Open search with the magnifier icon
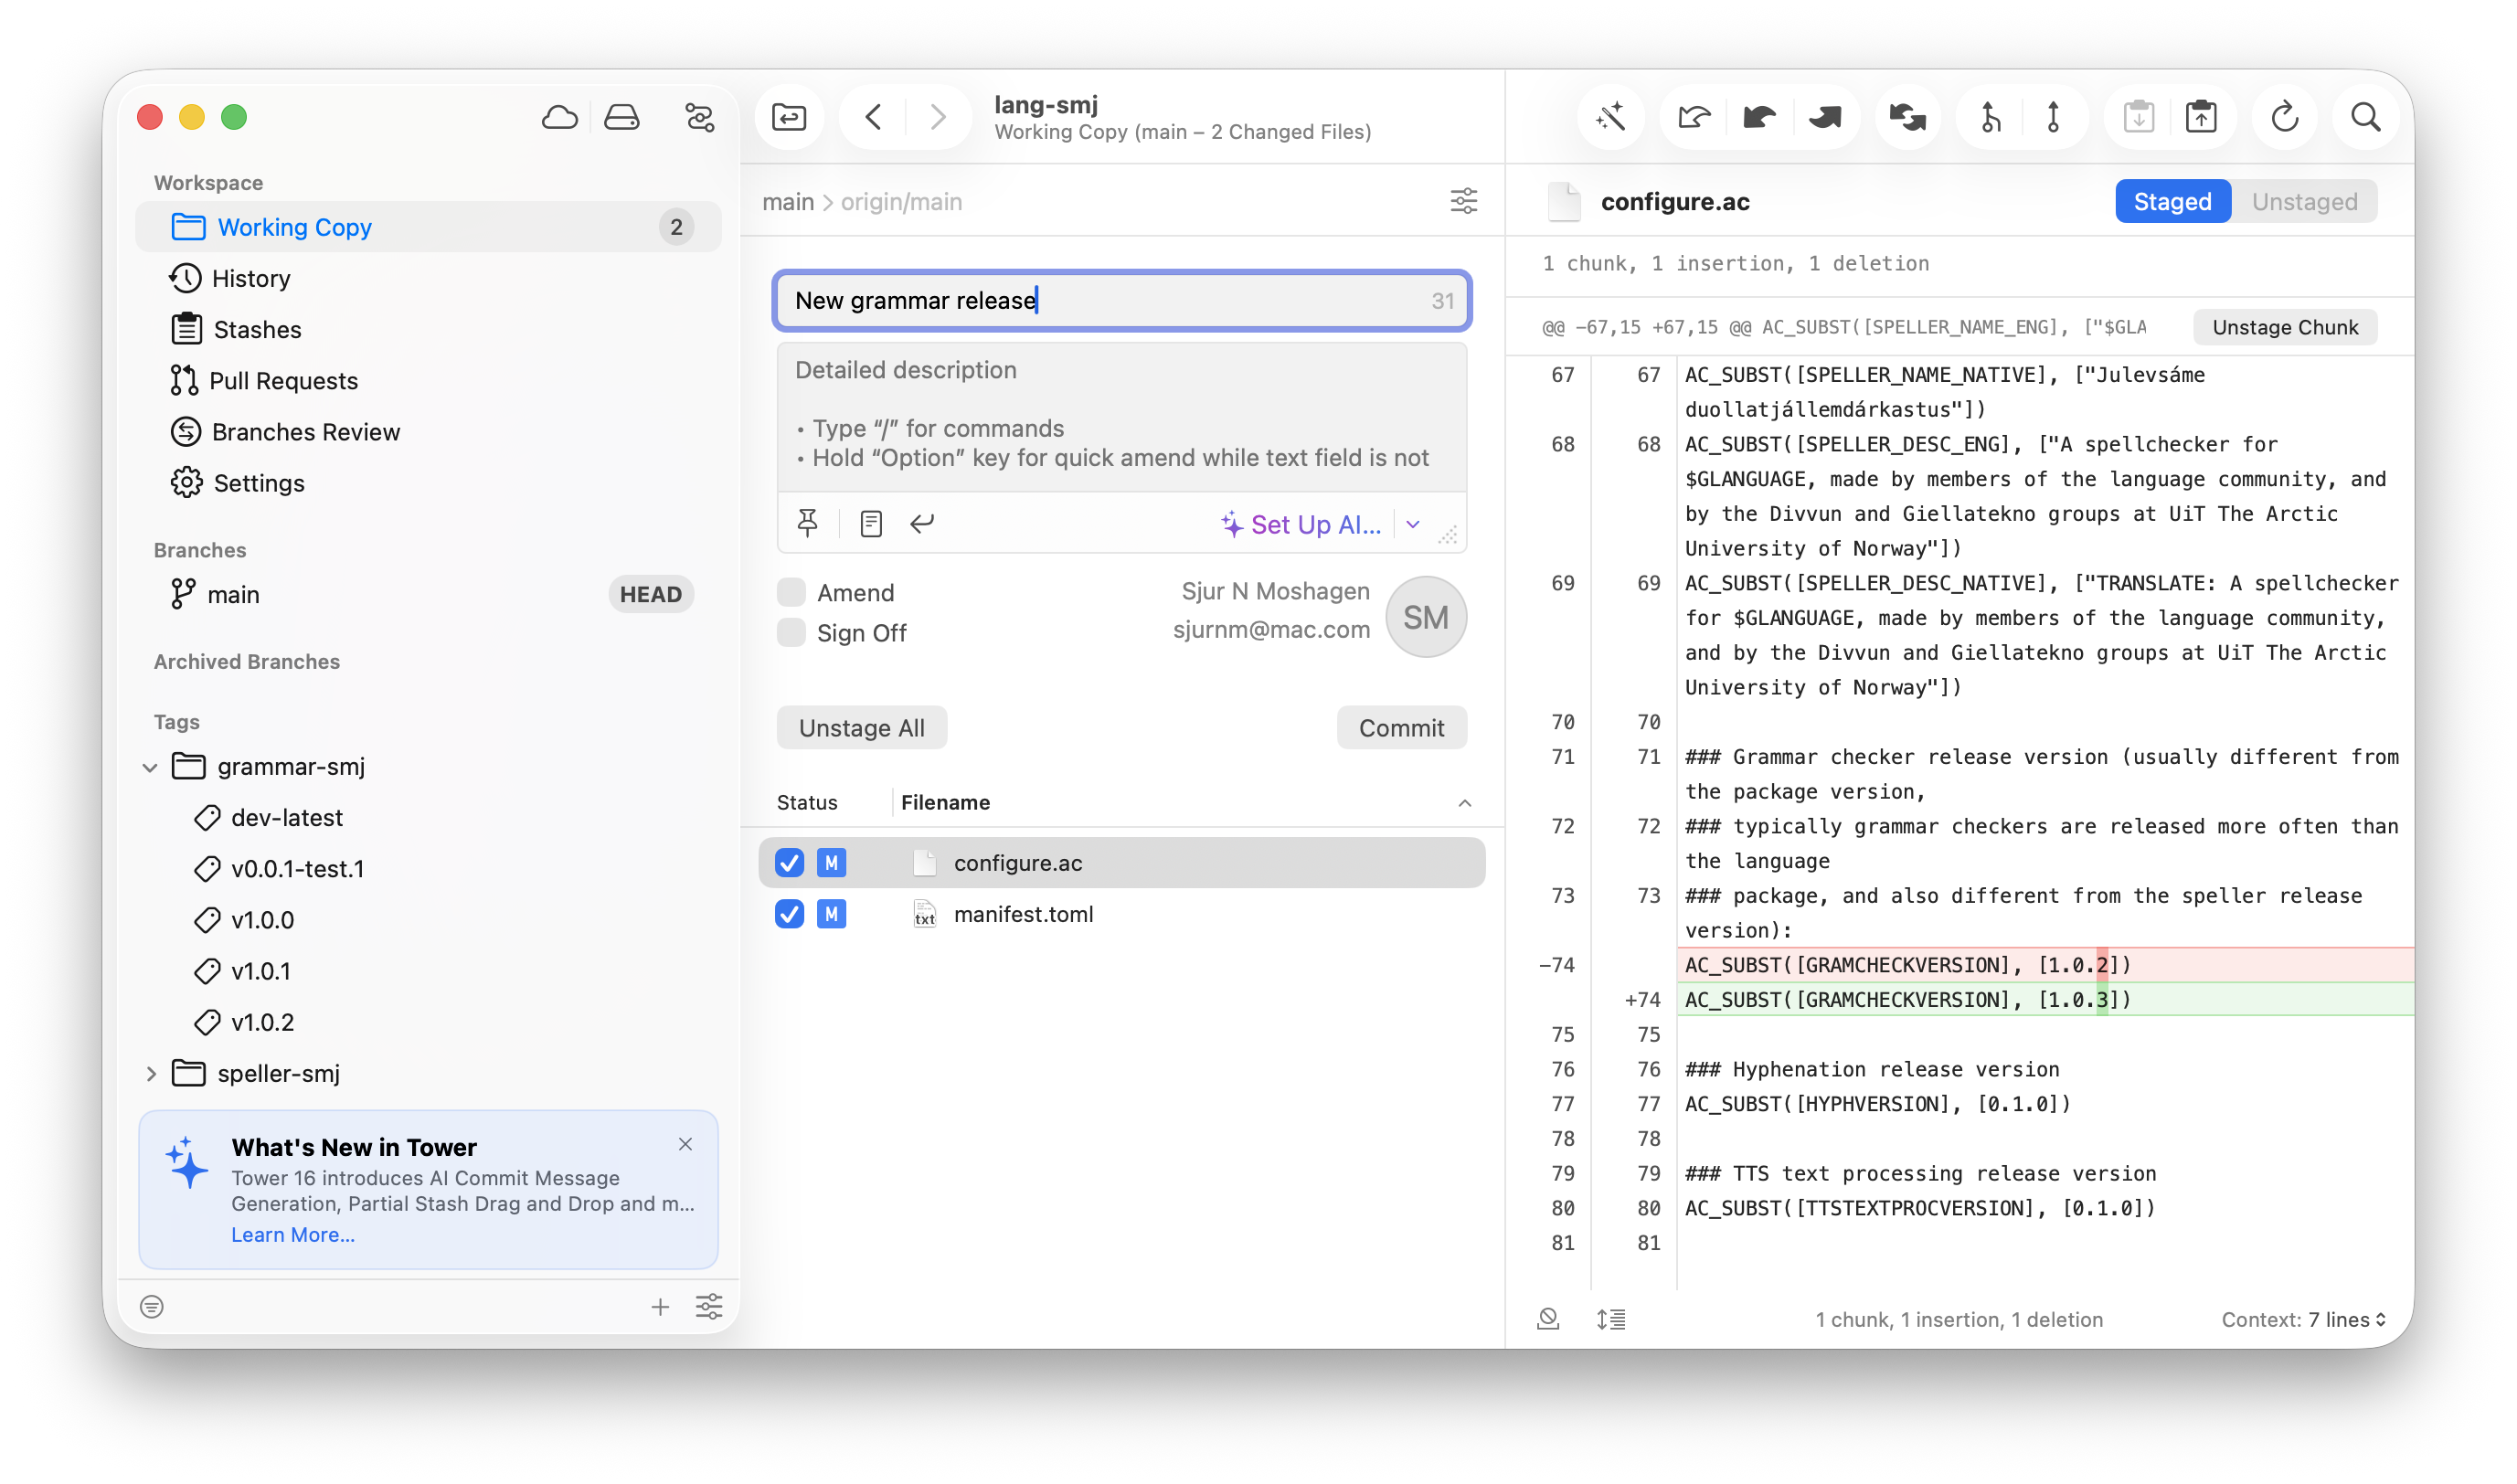Viewport: 2517px width, 1484px height. pos(2365,118)
